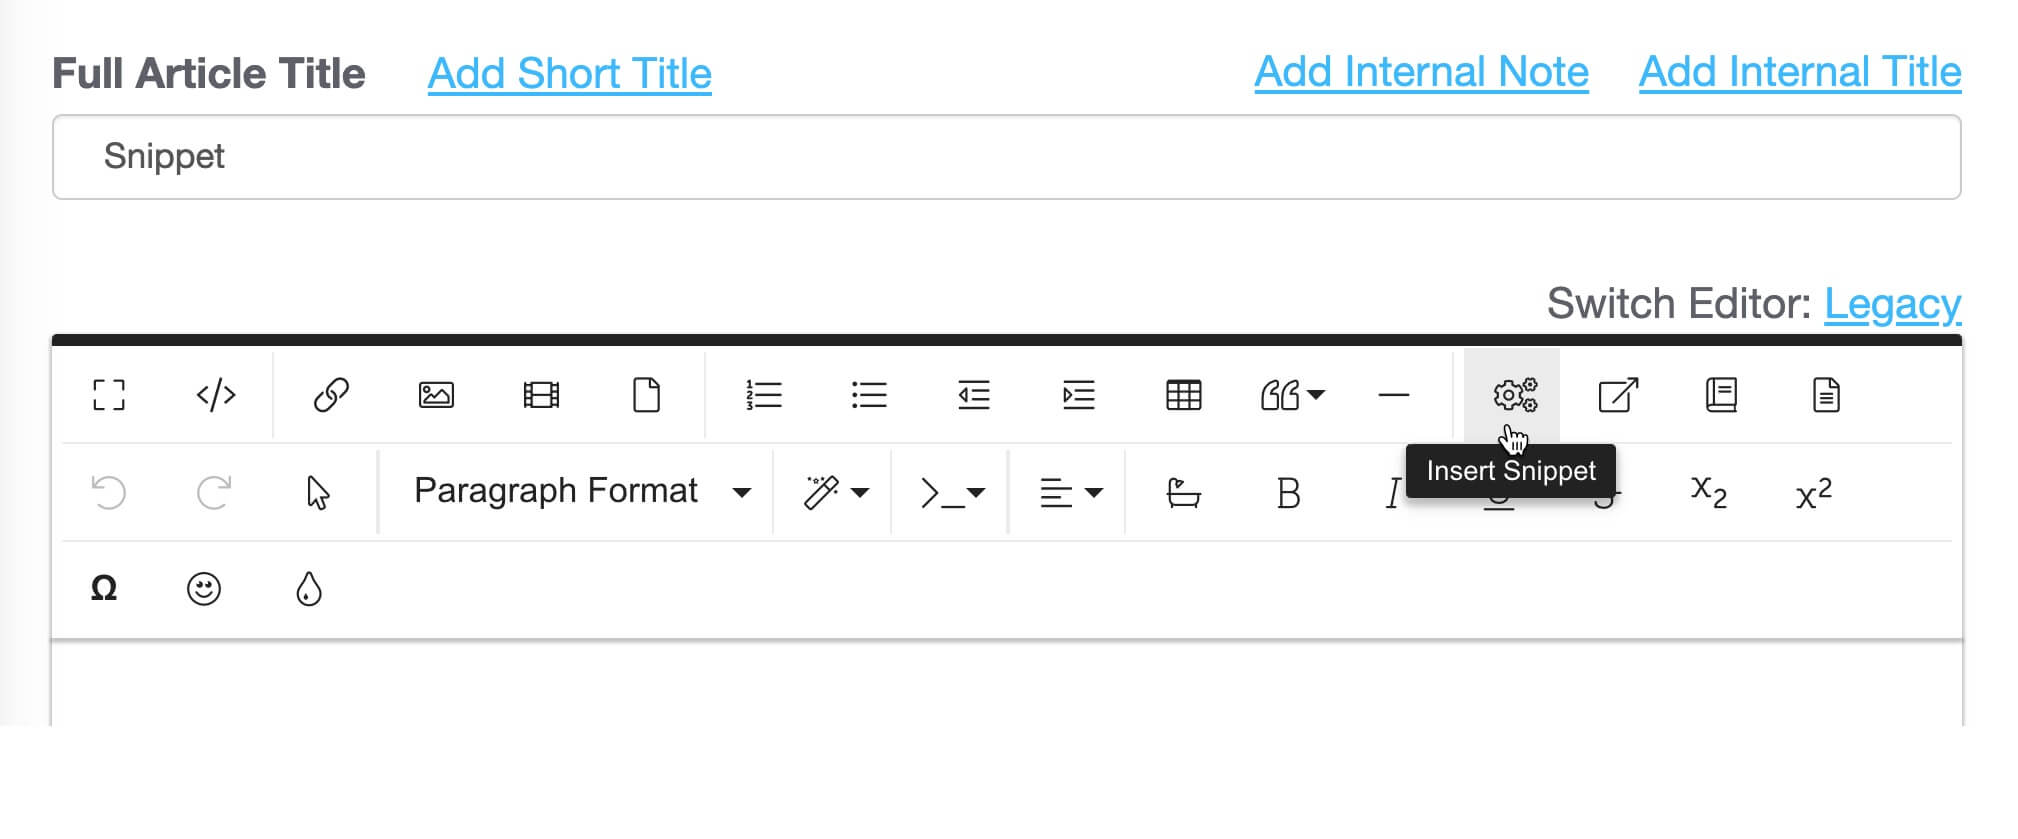Open the quote block dropdown
The width and height of the screenshot is (2018, 839).
pyautogui.click(x=1292, y=395)
